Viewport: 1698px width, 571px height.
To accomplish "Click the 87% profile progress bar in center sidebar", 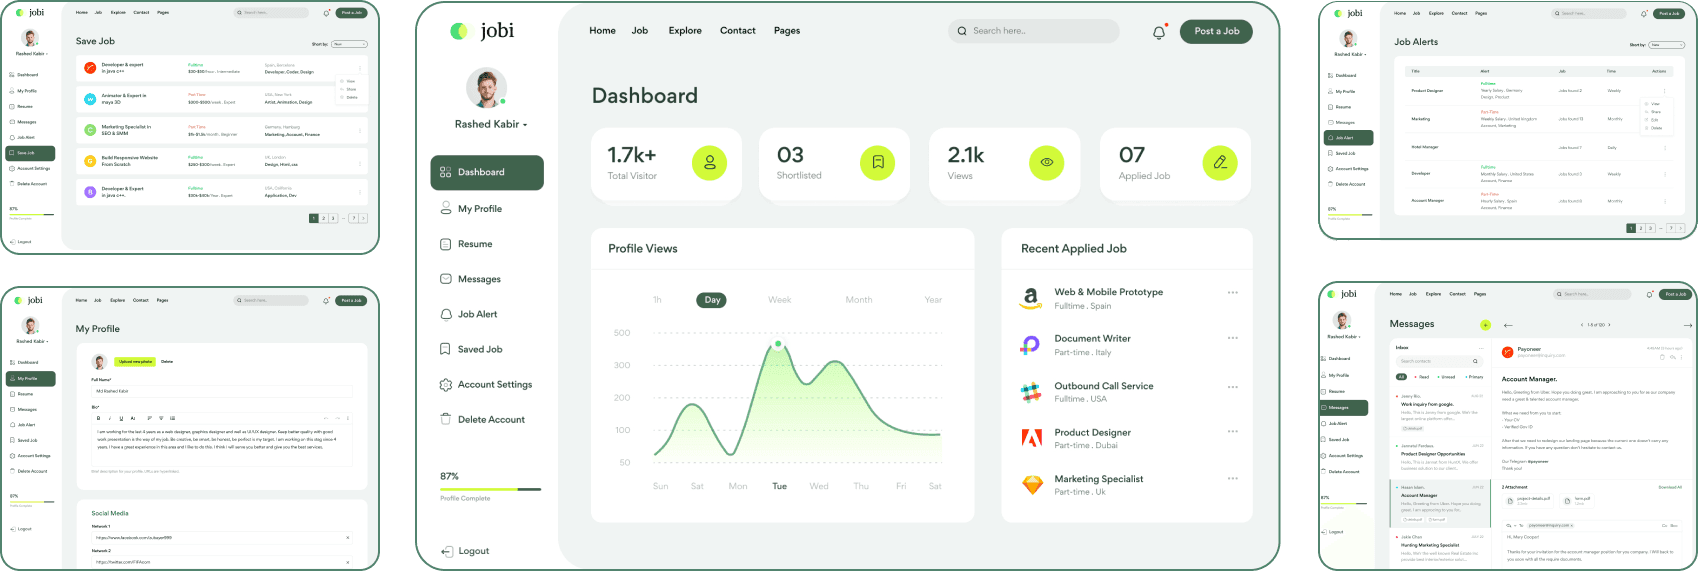I will tap(491, 490).
